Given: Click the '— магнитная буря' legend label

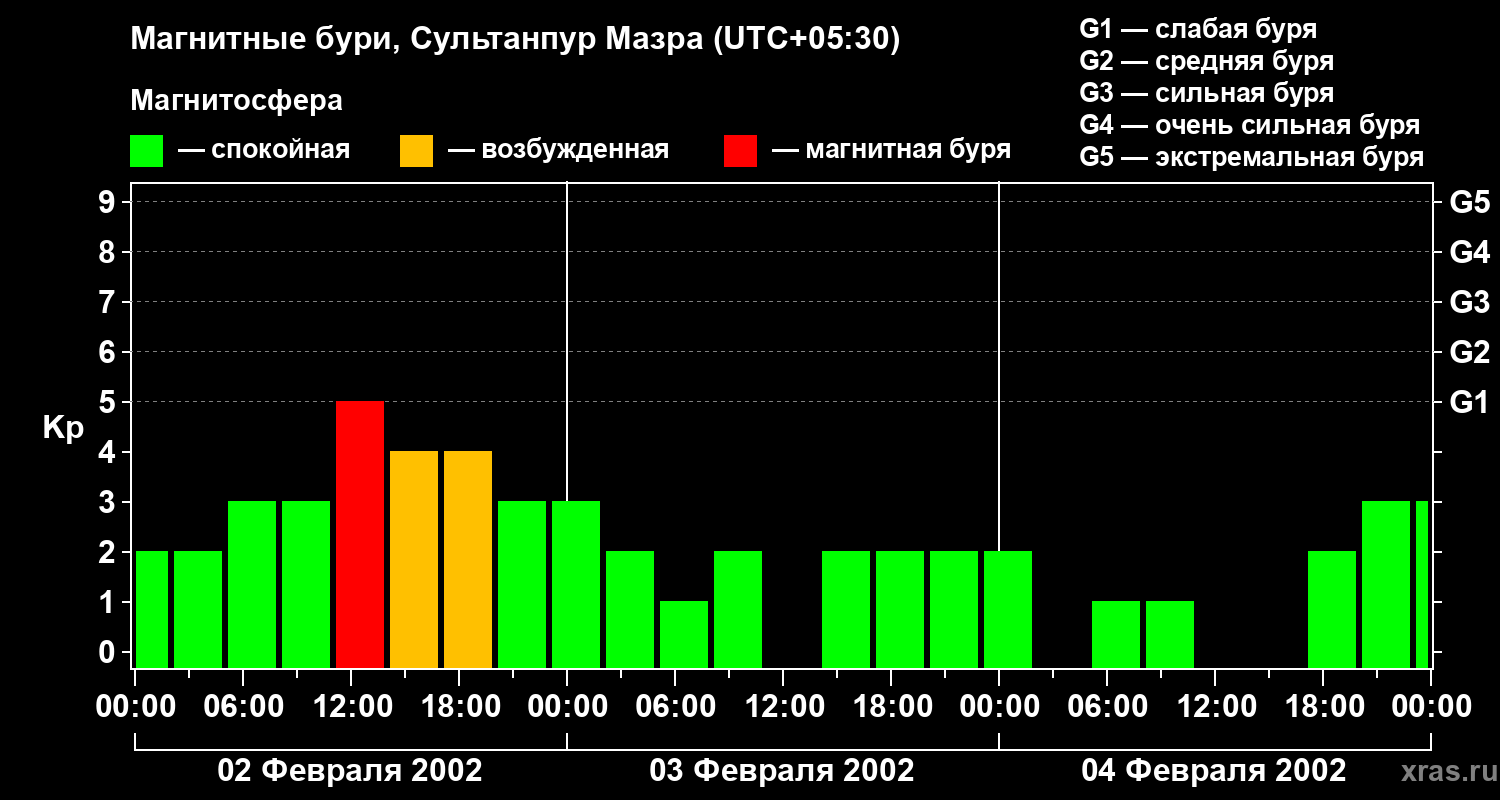Looking at the screenshot, I should [x=892, y=150].
